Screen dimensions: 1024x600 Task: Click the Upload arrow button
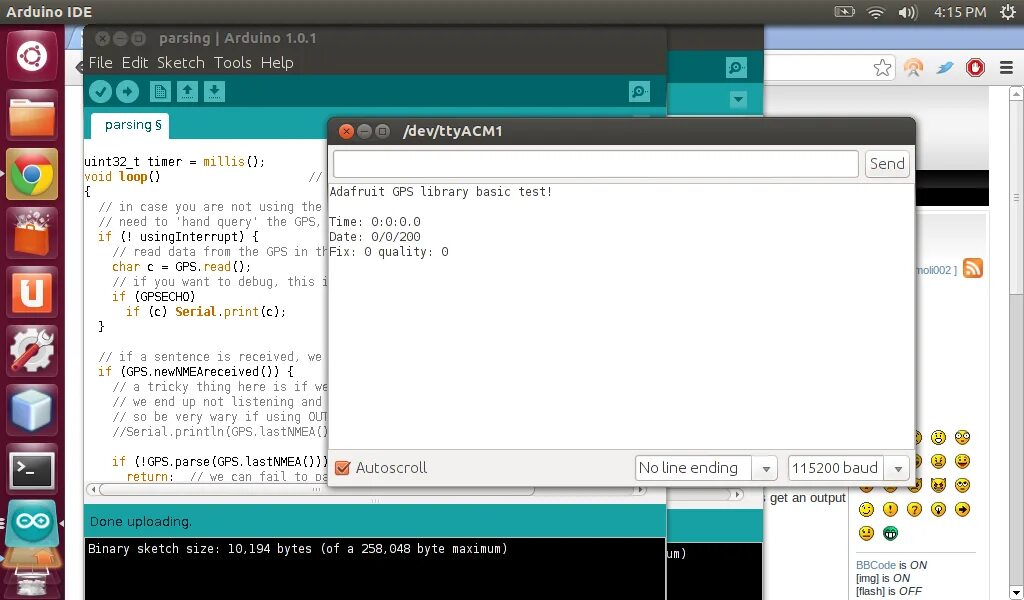point(127,91)
